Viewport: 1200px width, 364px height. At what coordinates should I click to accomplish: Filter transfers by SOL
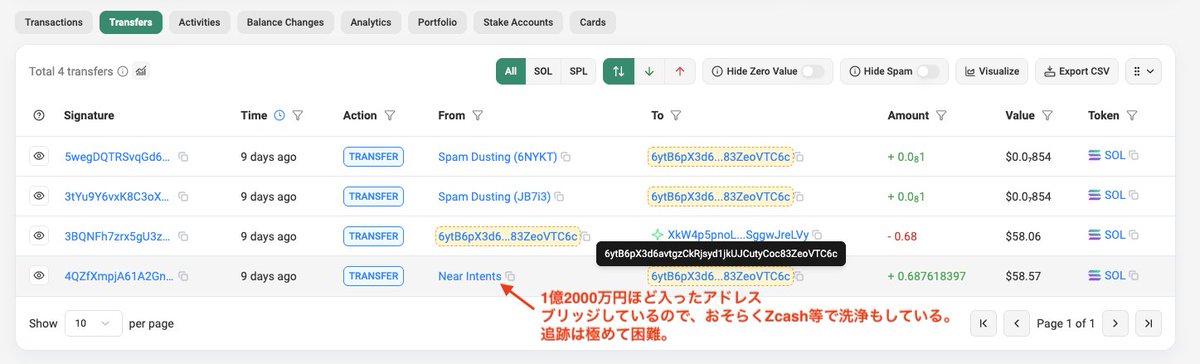coord(543,71)
